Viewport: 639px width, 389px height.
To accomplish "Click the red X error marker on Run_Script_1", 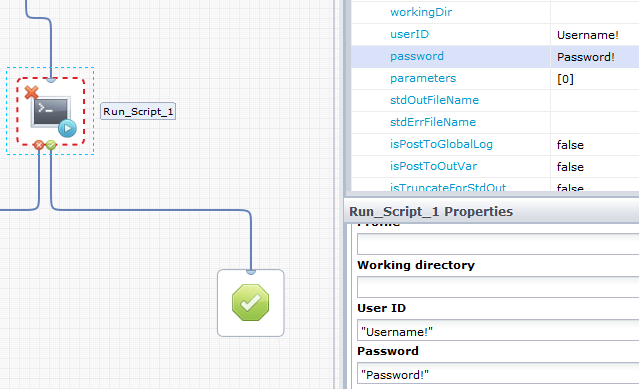I will coord(31,92).
